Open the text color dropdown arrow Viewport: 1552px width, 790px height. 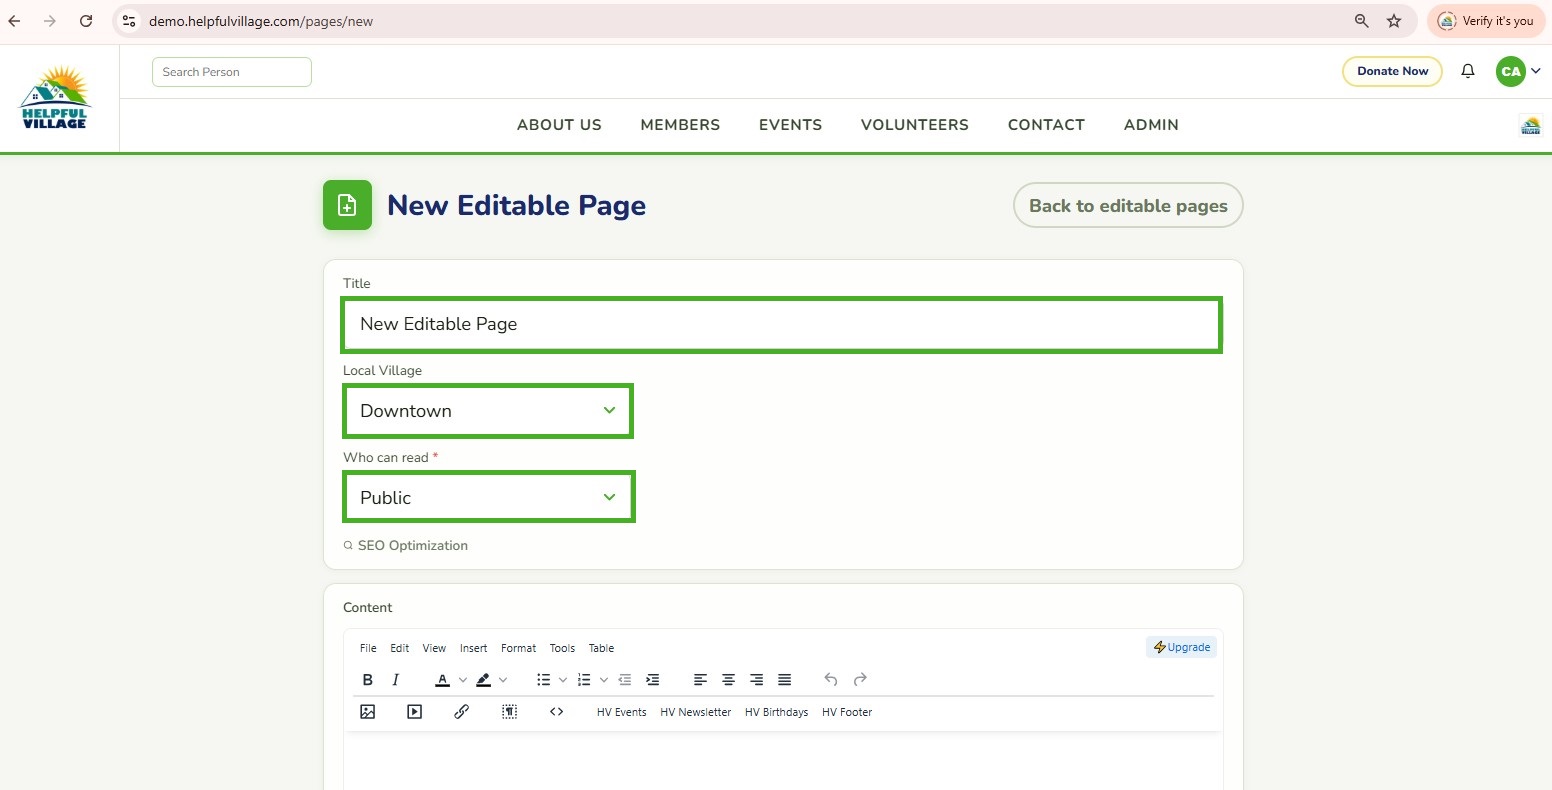click(462, 680)
